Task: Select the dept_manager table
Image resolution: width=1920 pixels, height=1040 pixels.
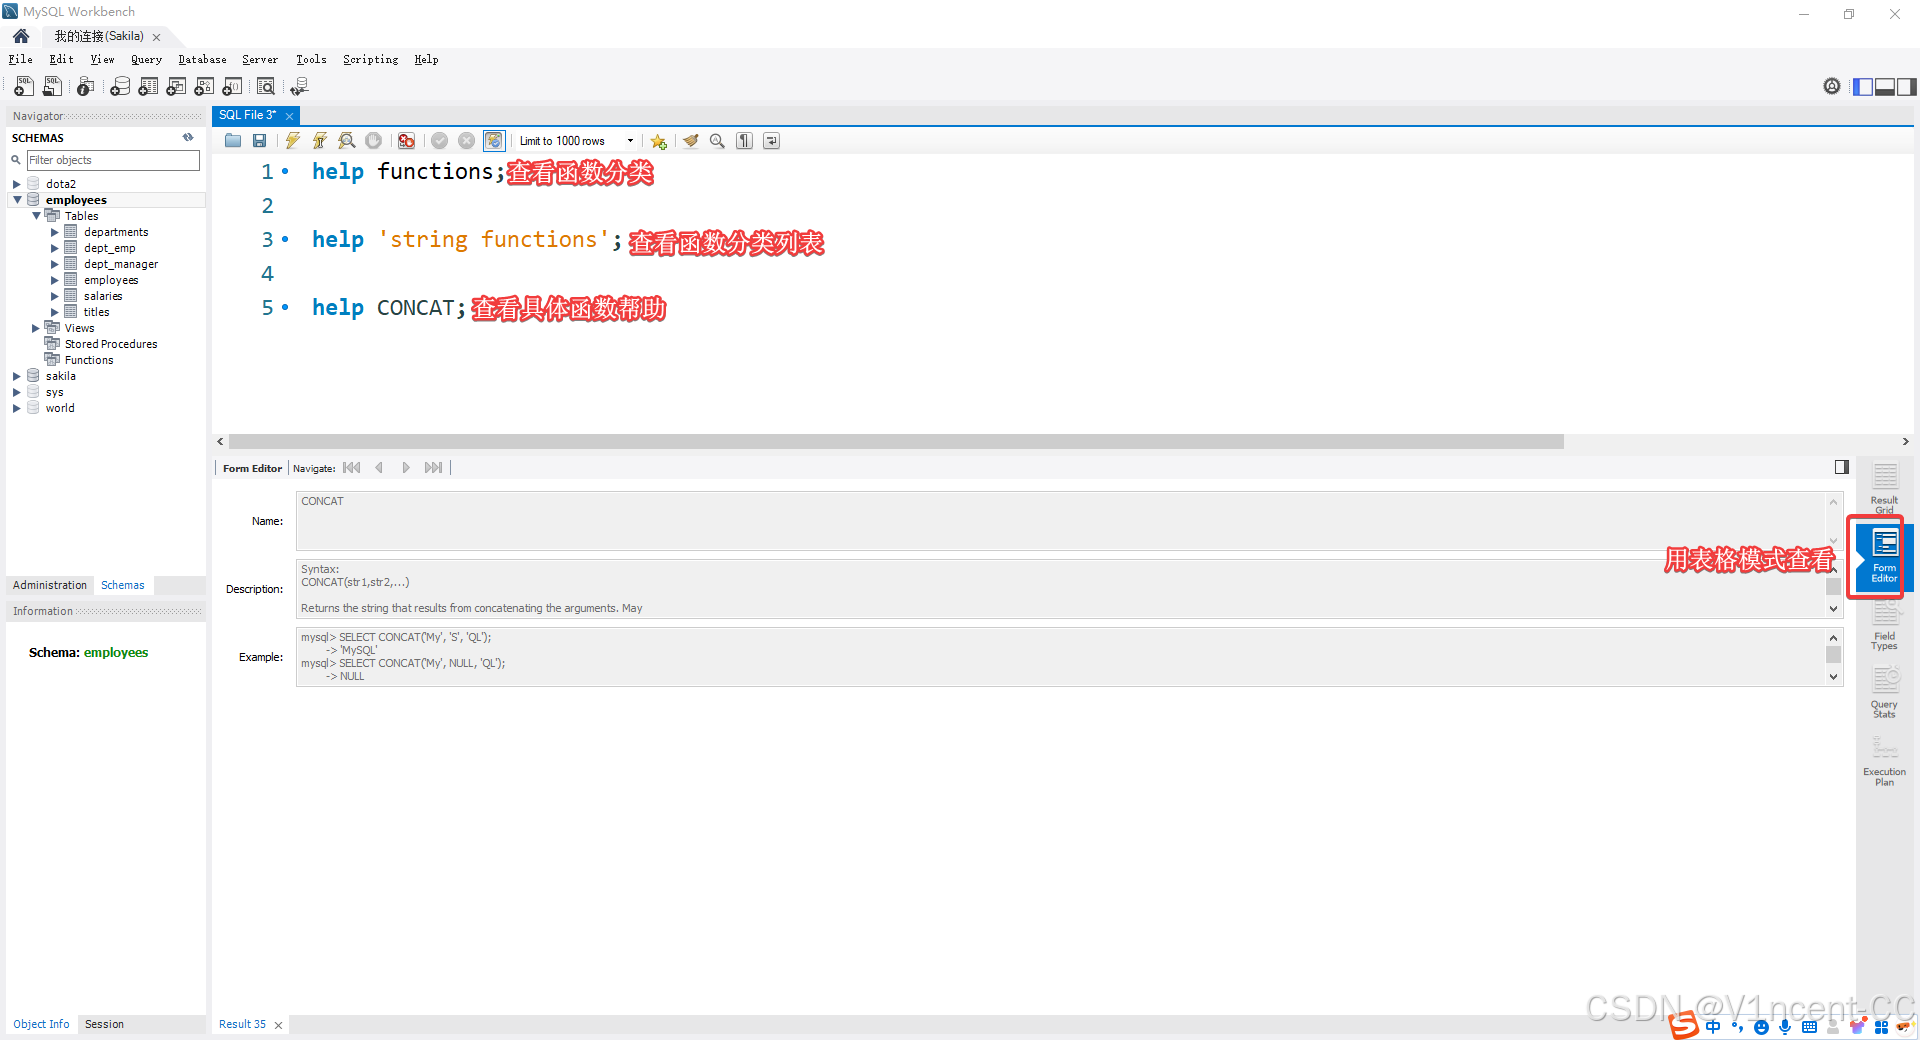Action: [121, 264]
